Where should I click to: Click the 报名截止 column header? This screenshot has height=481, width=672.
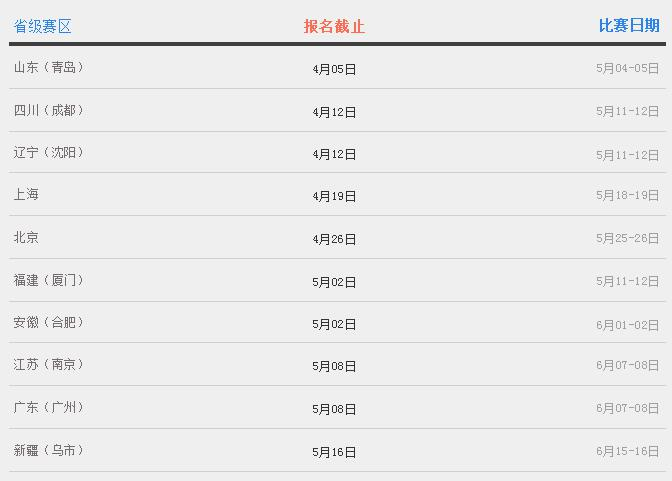[334, 27]
